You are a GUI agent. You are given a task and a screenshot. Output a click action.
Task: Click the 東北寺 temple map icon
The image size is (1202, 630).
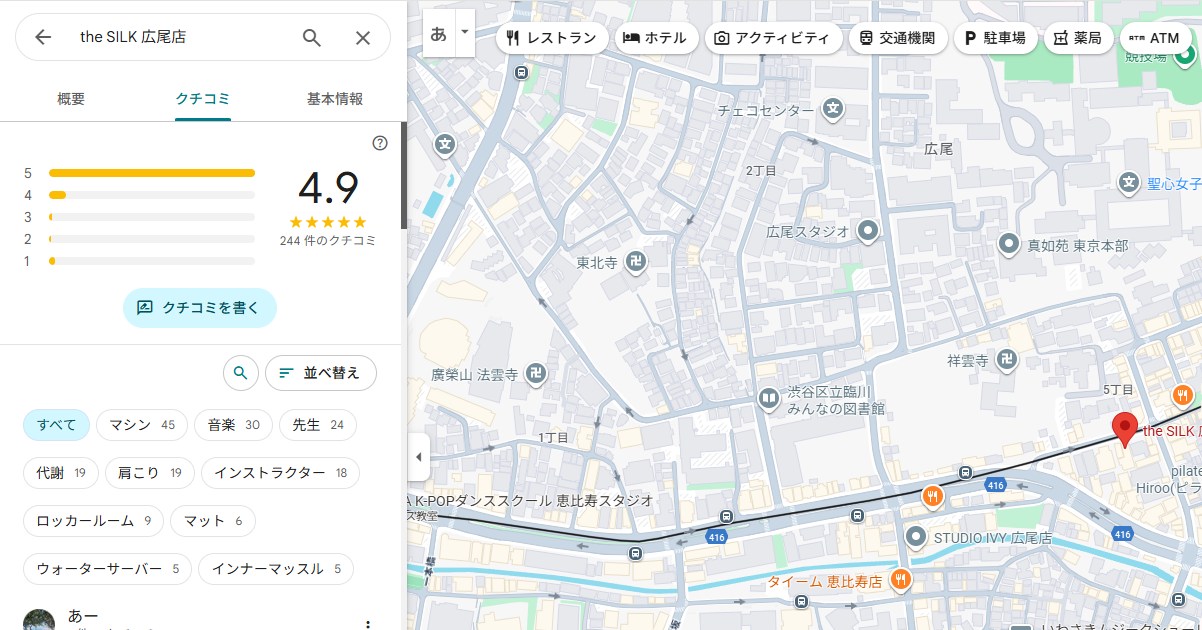tap(635, 263)
